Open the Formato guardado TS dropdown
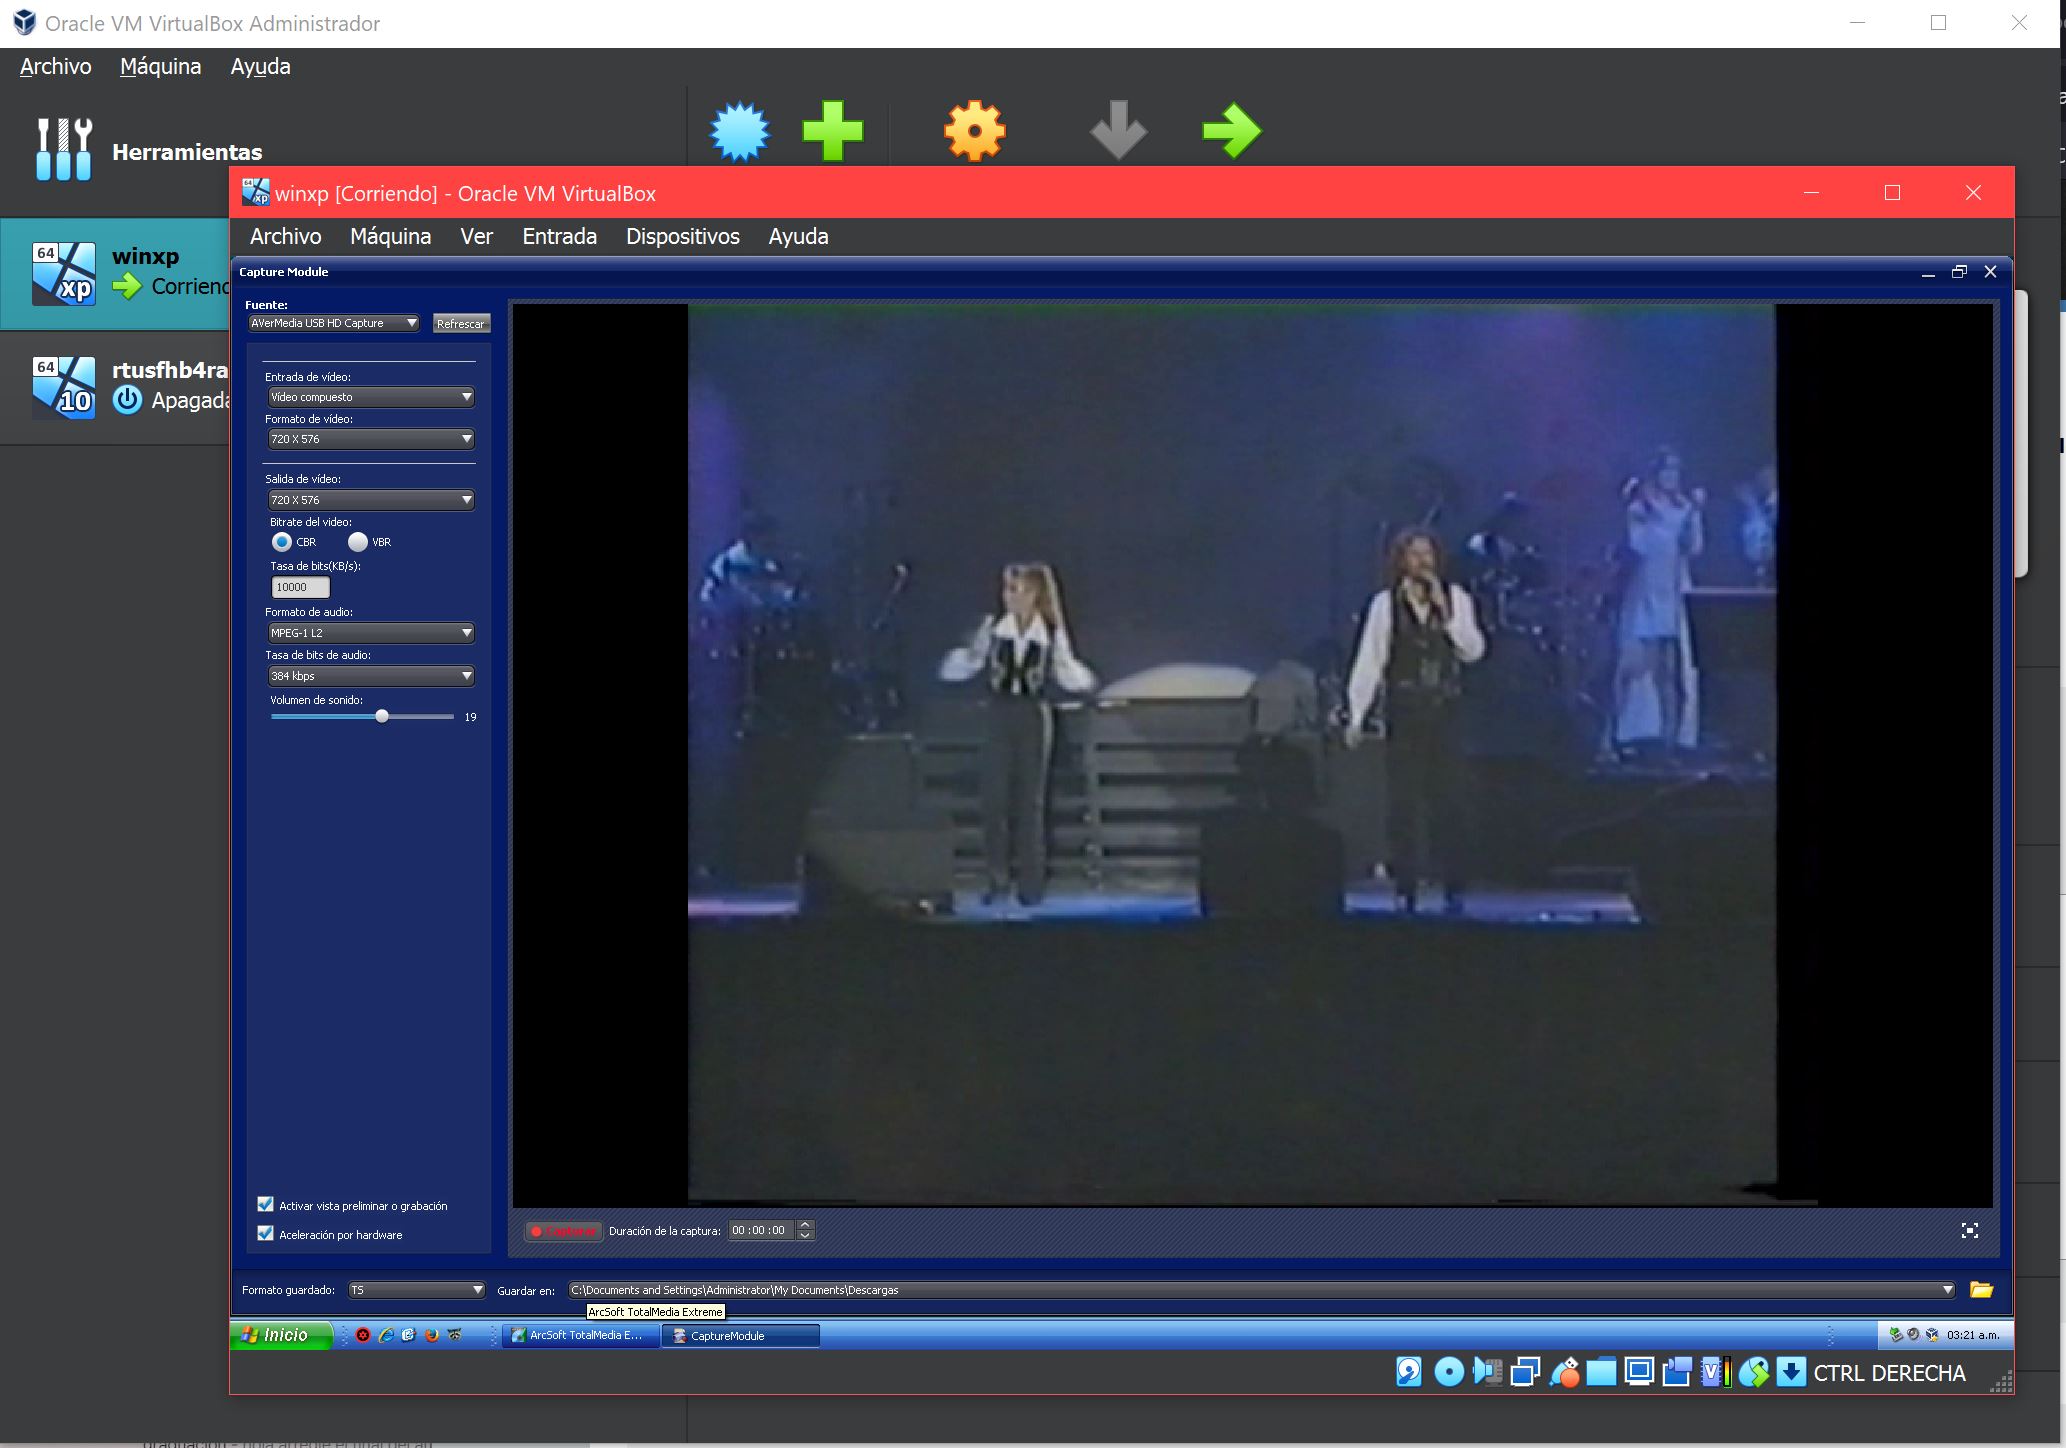2066x1448 pixels. coord(416,1290)
